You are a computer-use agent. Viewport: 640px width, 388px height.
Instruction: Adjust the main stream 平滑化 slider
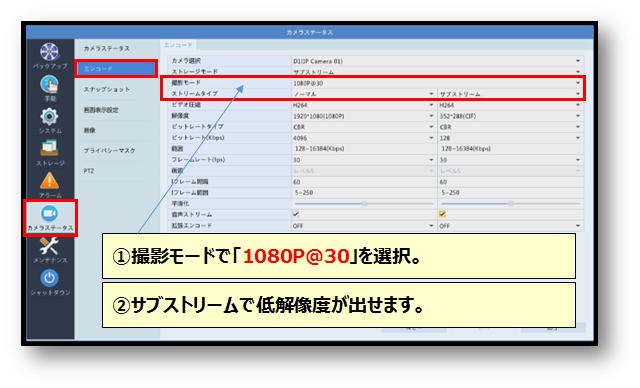coord(364,203)
